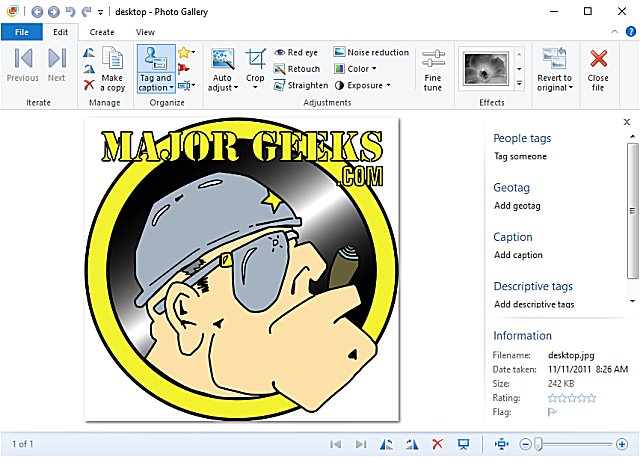Open the File menu
The height and width of the screenshot is (457, 640).
tap(21, 32)
